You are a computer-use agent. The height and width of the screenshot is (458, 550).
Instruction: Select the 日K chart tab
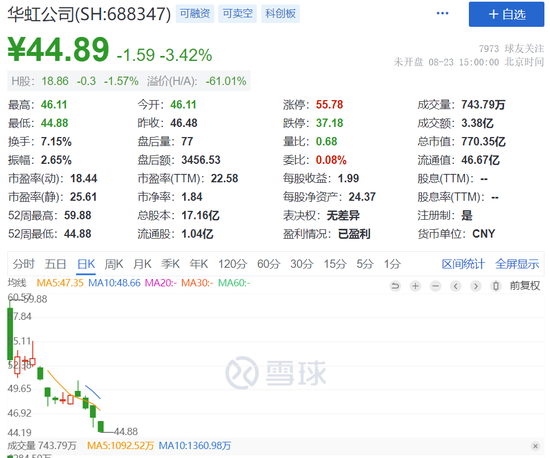86,264
